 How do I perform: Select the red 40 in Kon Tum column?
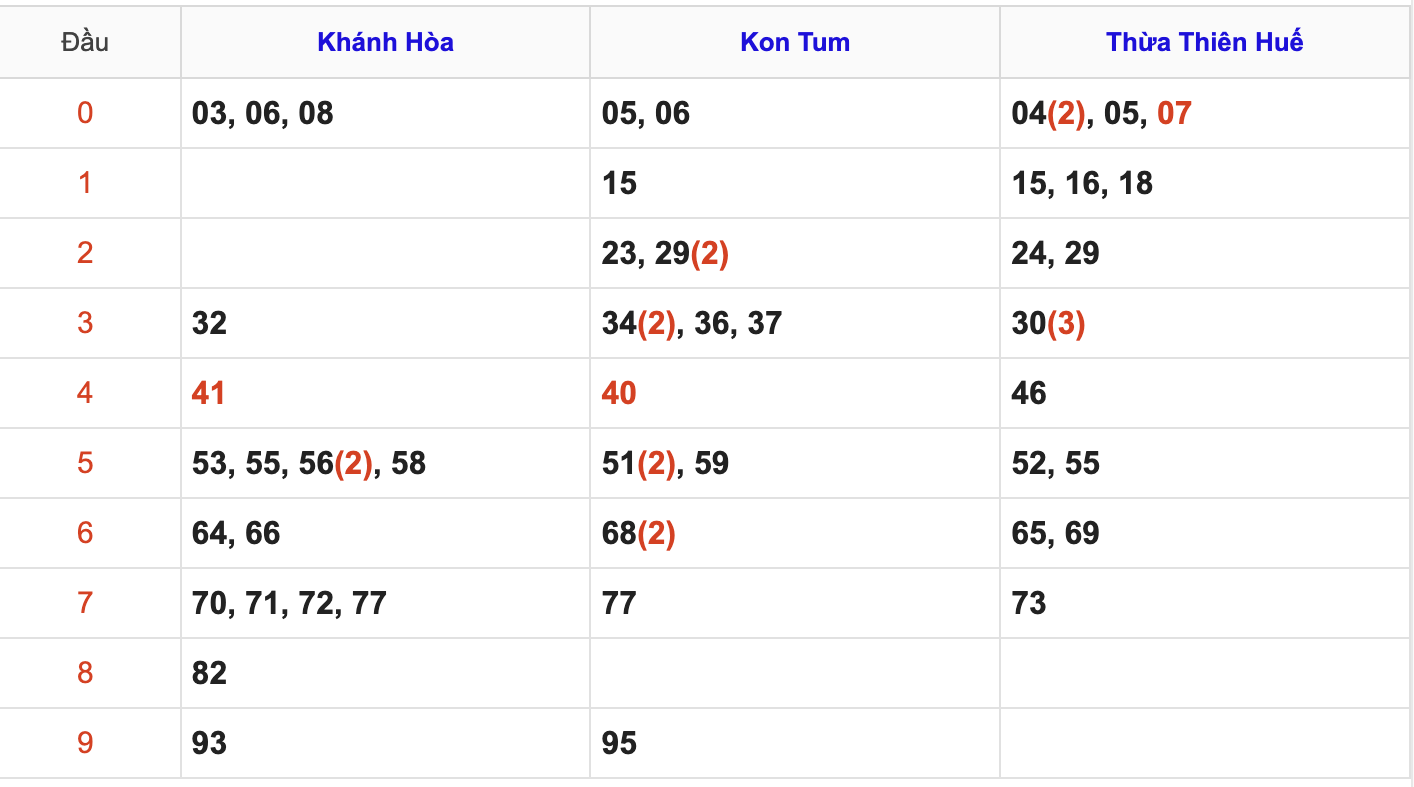619,393
